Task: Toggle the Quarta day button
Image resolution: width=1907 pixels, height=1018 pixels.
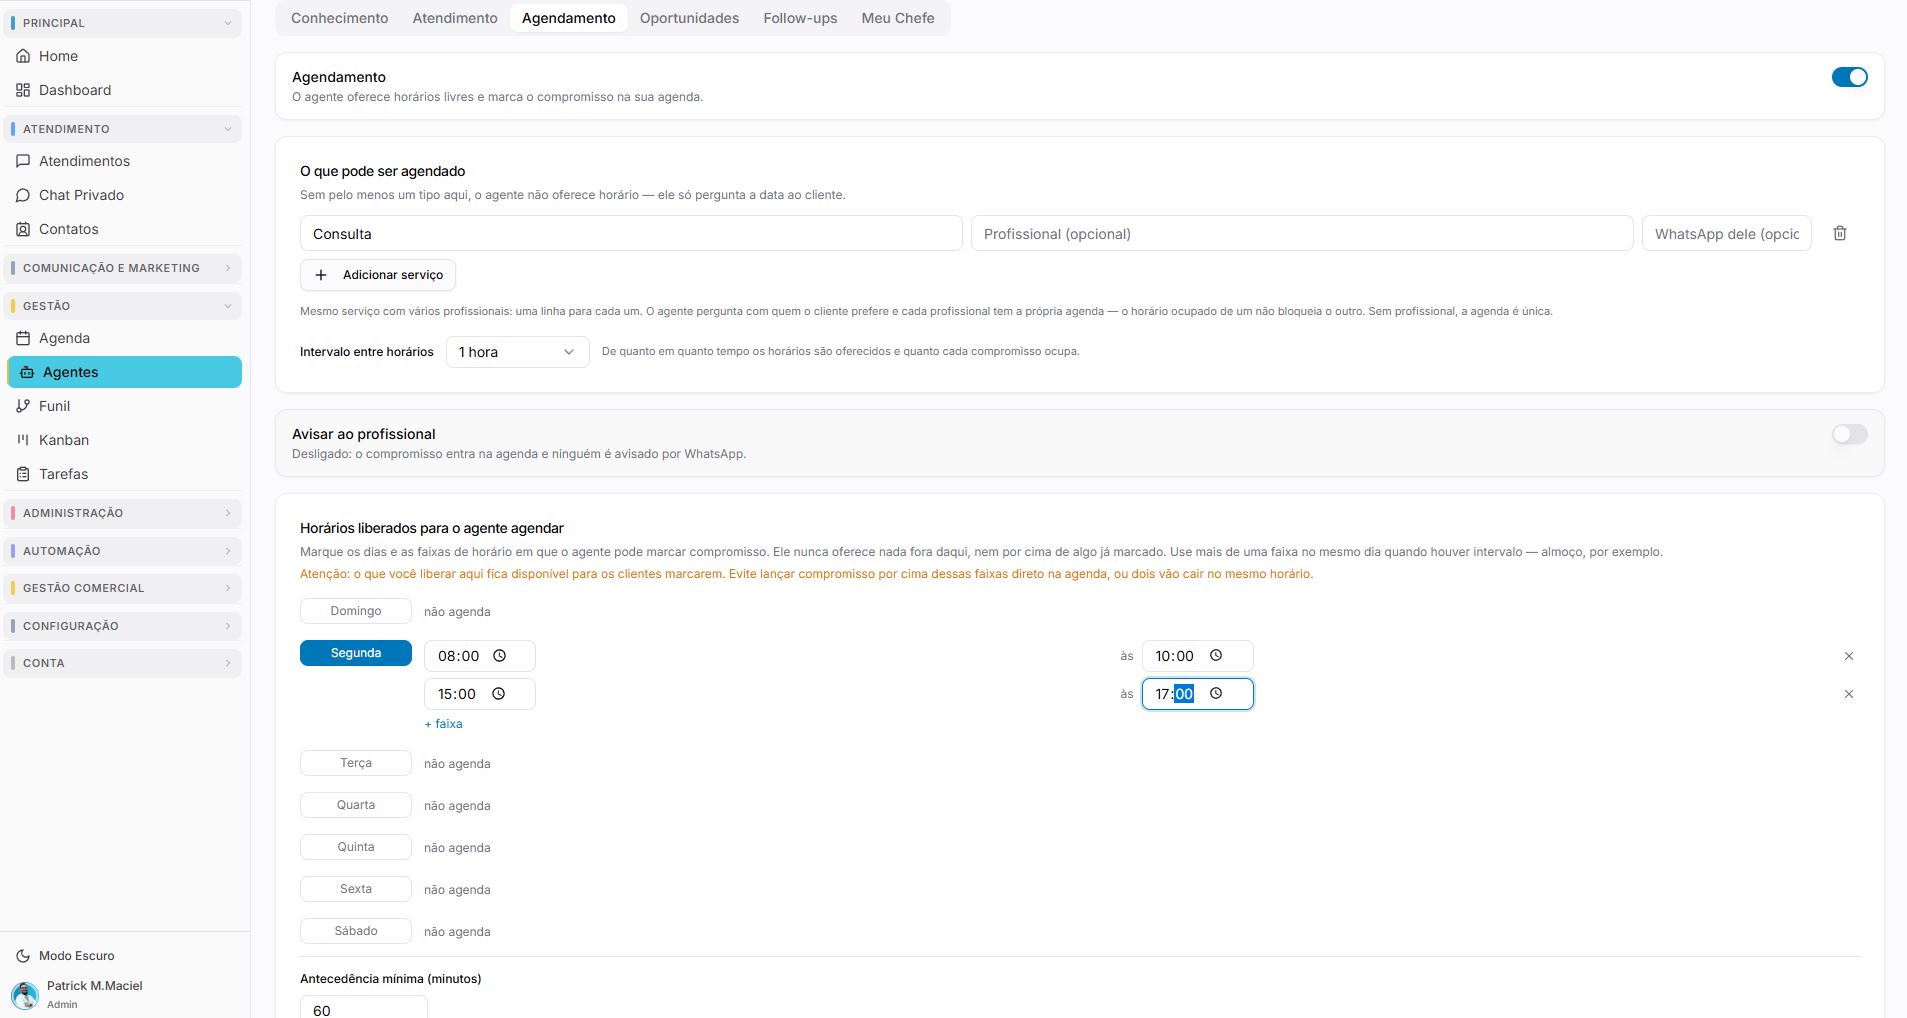Action: tap(356, 805)
